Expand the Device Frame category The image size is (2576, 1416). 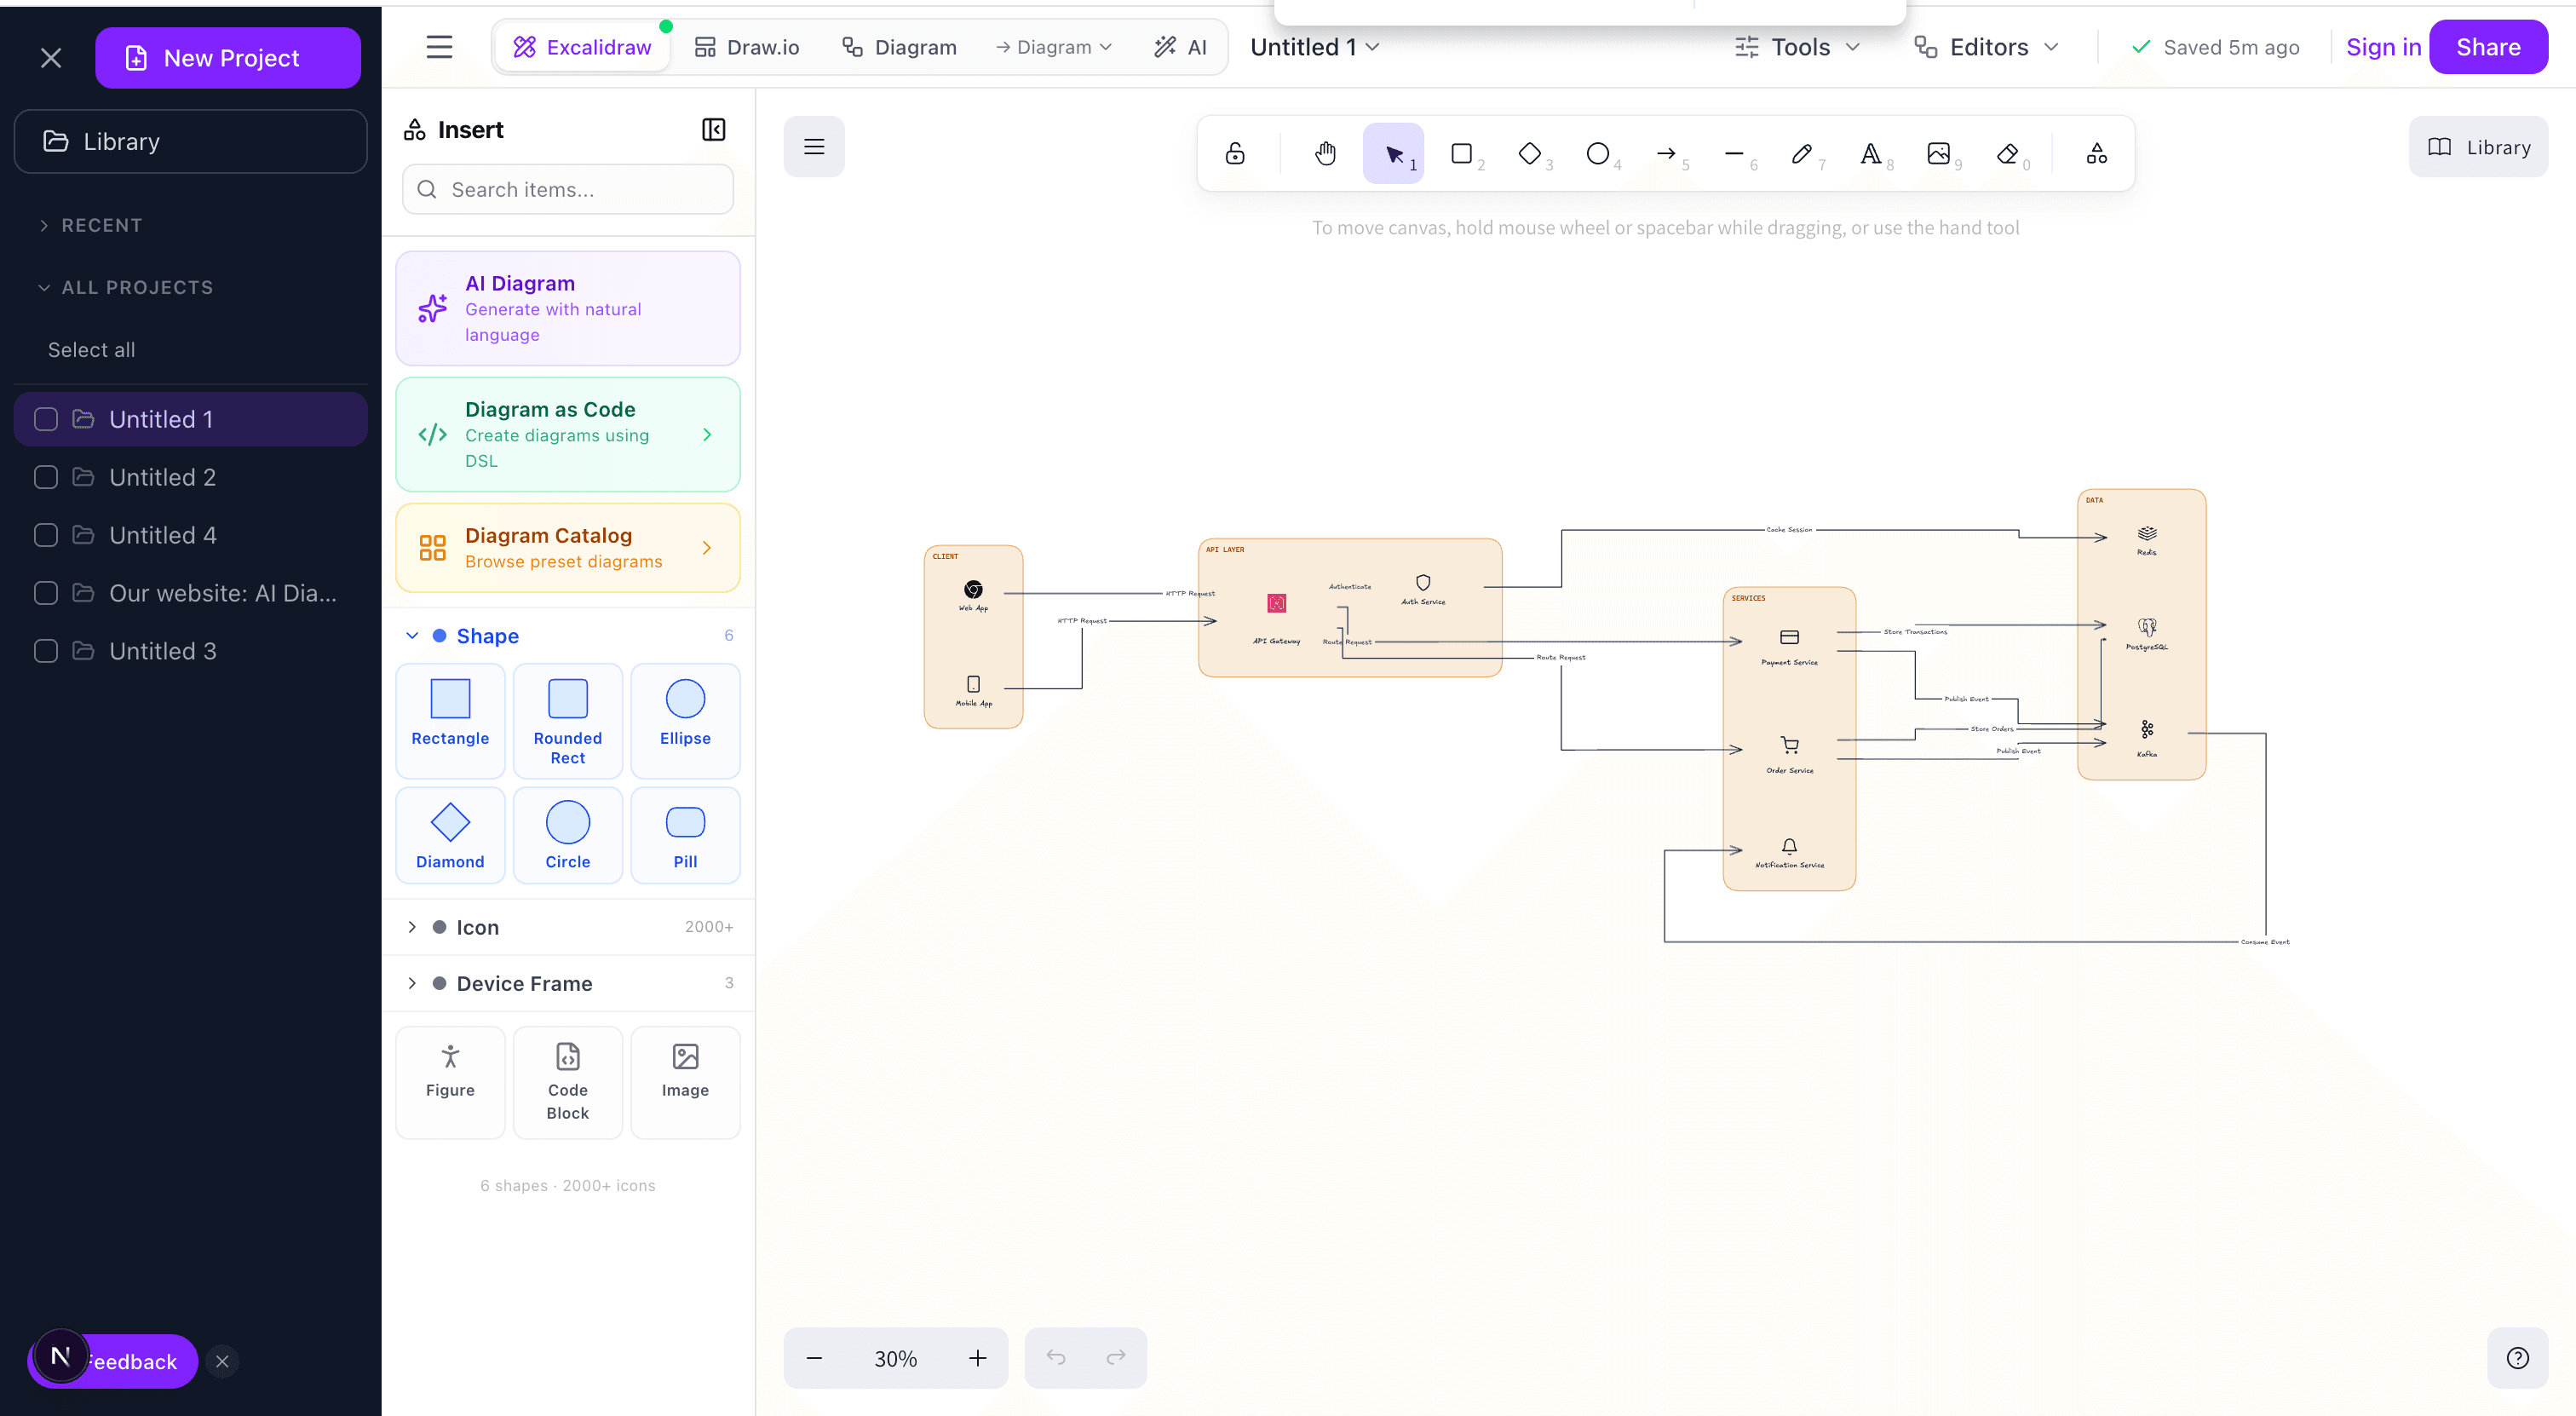click(568, 983)
